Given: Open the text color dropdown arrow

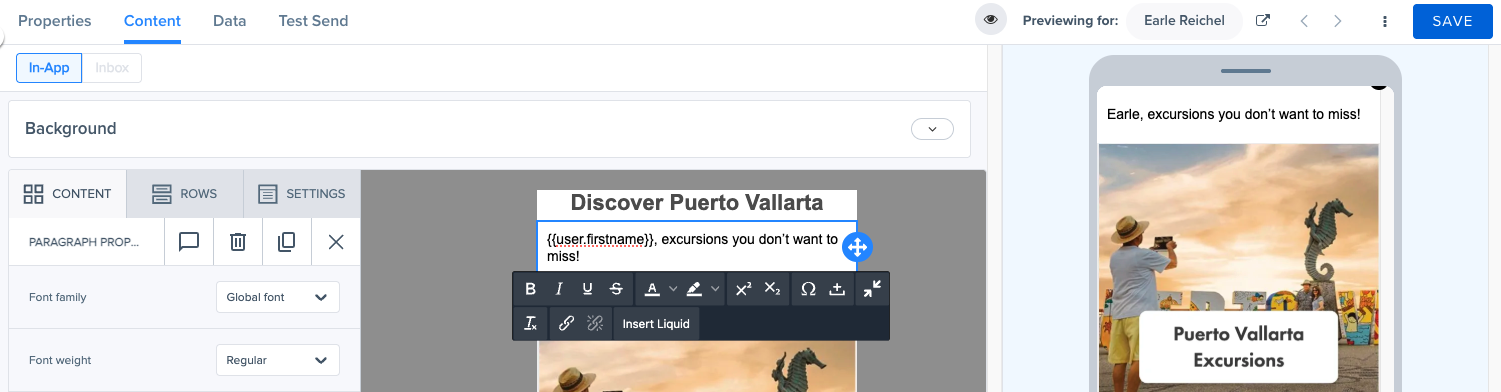Looking at the screenshot, I should click(673, 289).
